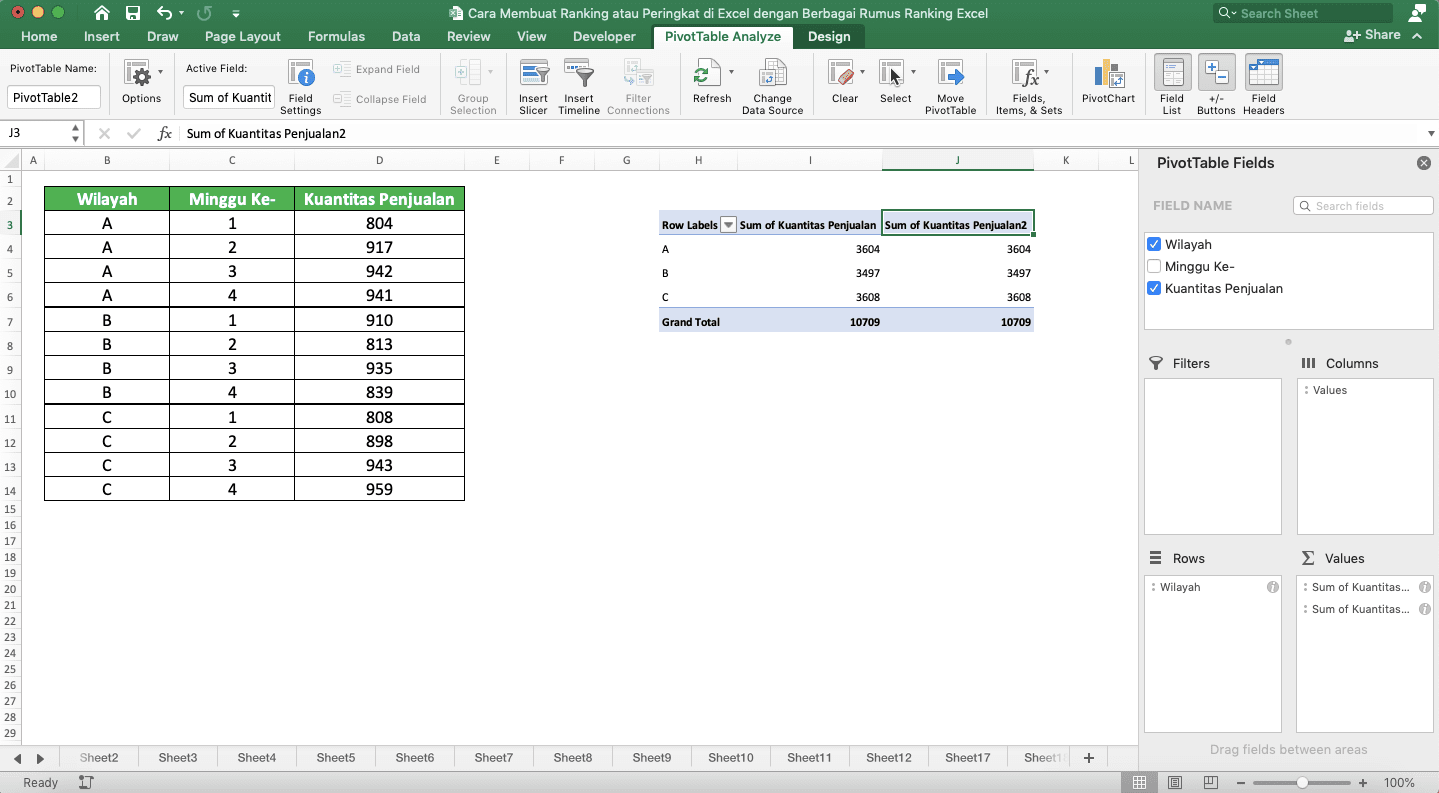Open the Page Layout tab
Screen dimensions: 1439x793
pos(242,36)
